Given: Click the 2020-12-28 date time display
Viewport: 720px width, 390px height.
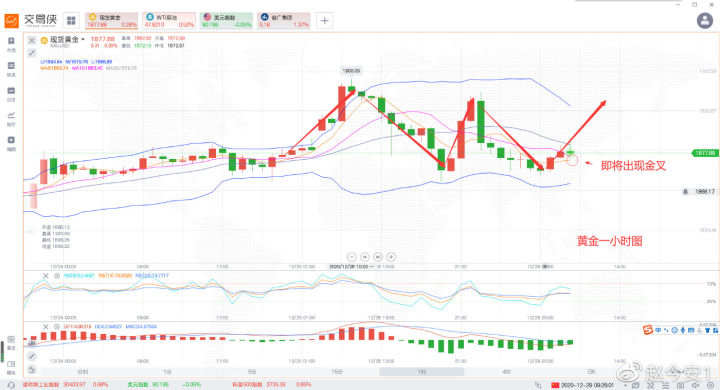Looking at the screenshot, I should 587,385.
